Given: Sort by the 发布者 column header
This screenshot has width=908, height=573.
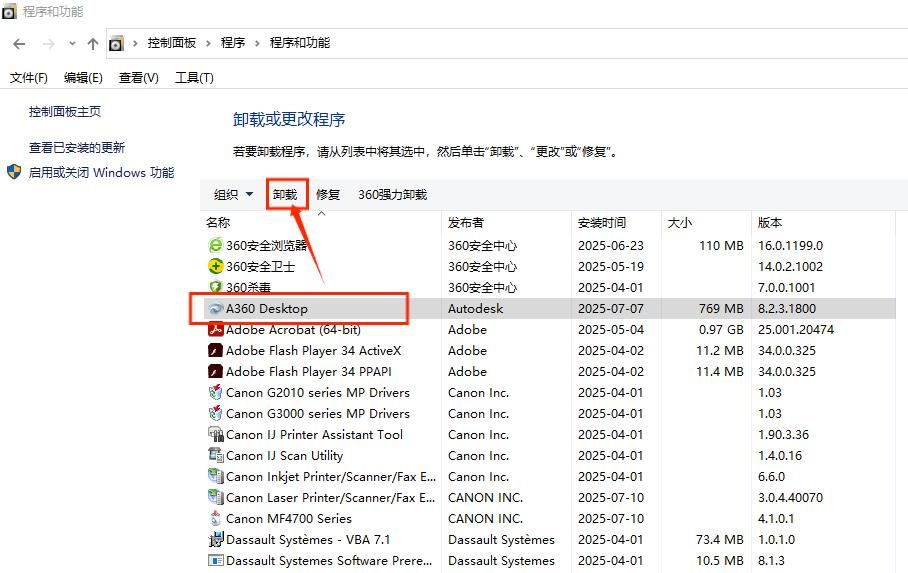Looking at the screenshot, I should 466,222.
